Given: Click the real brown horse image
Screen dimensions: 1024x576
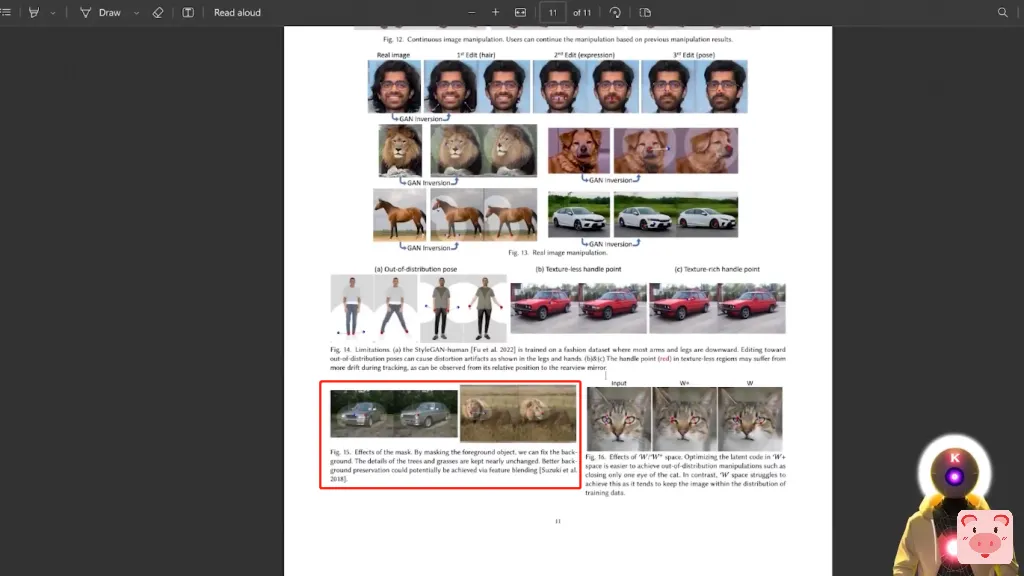Looking at the screenshot, I should [x=400, y=215].
